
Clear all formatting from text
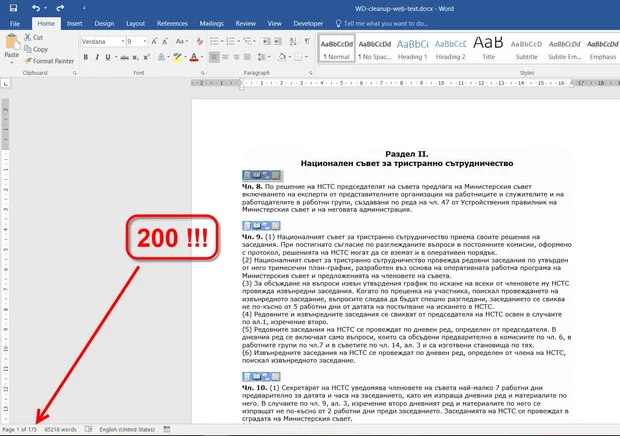pyautogui.click(x=200, y=42)
